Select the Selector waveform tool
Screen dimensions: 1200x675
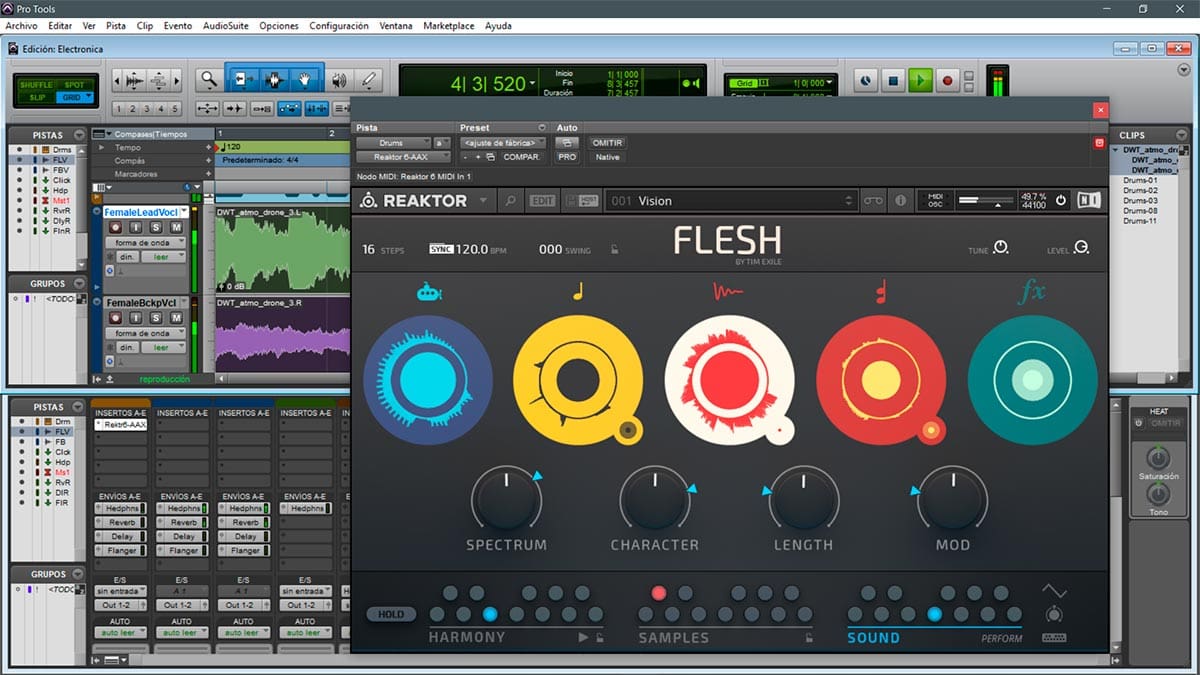coord(272,80)
